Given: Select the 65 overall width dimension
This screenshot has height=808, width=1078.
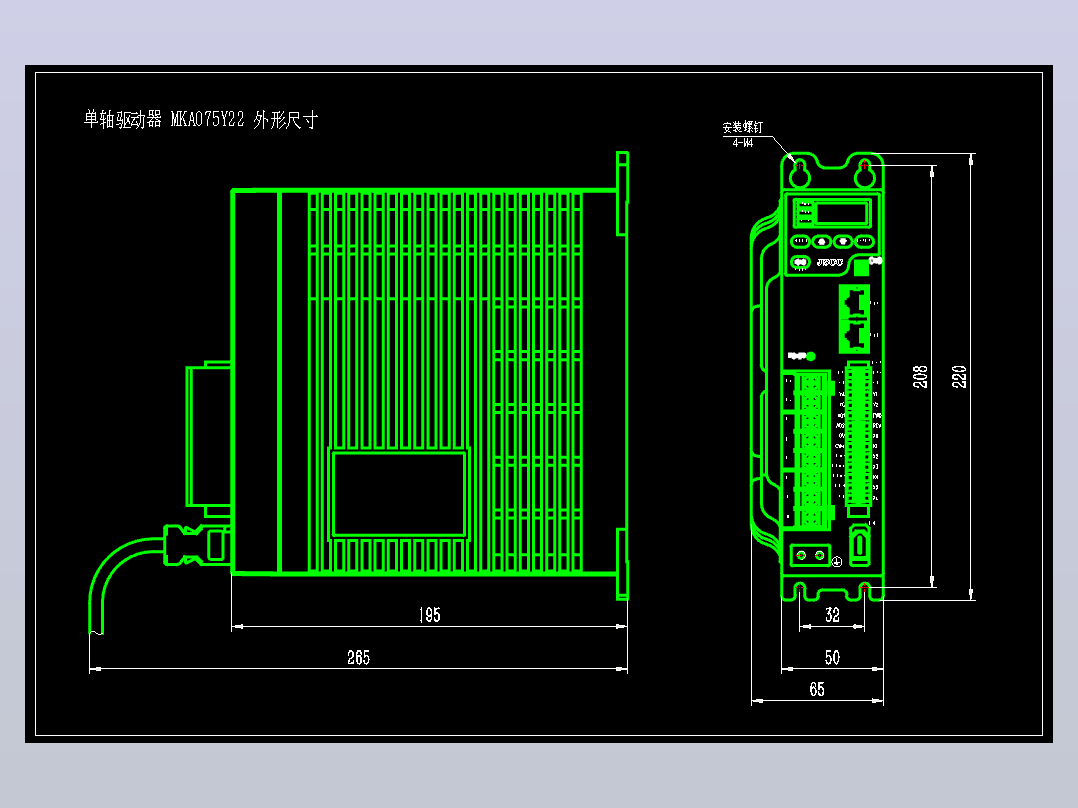Looking at the screenshot, I should coord(817,689).
